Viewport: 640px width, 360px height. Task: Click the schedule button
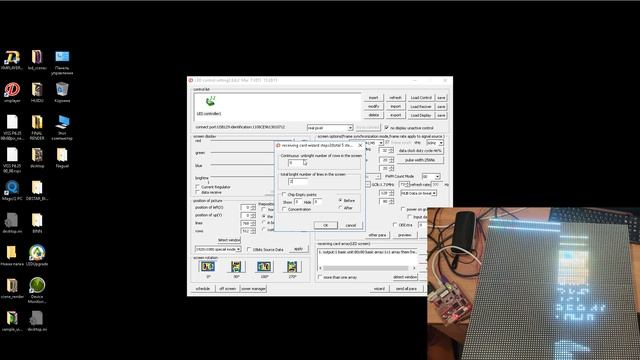[203, 289]
